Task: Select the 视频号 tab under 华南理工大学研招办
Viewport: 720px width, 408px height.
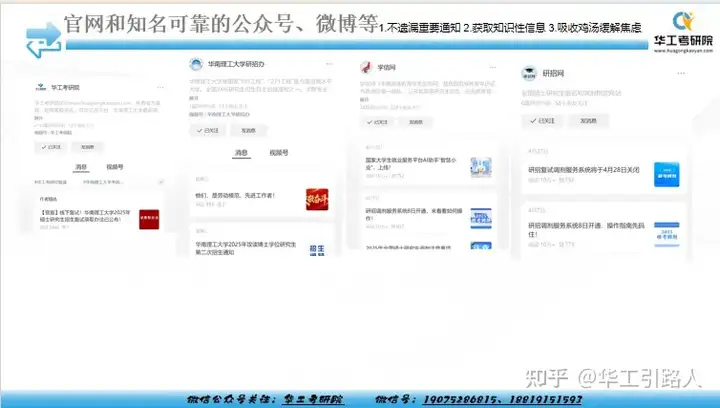Action: pos(279,153)
